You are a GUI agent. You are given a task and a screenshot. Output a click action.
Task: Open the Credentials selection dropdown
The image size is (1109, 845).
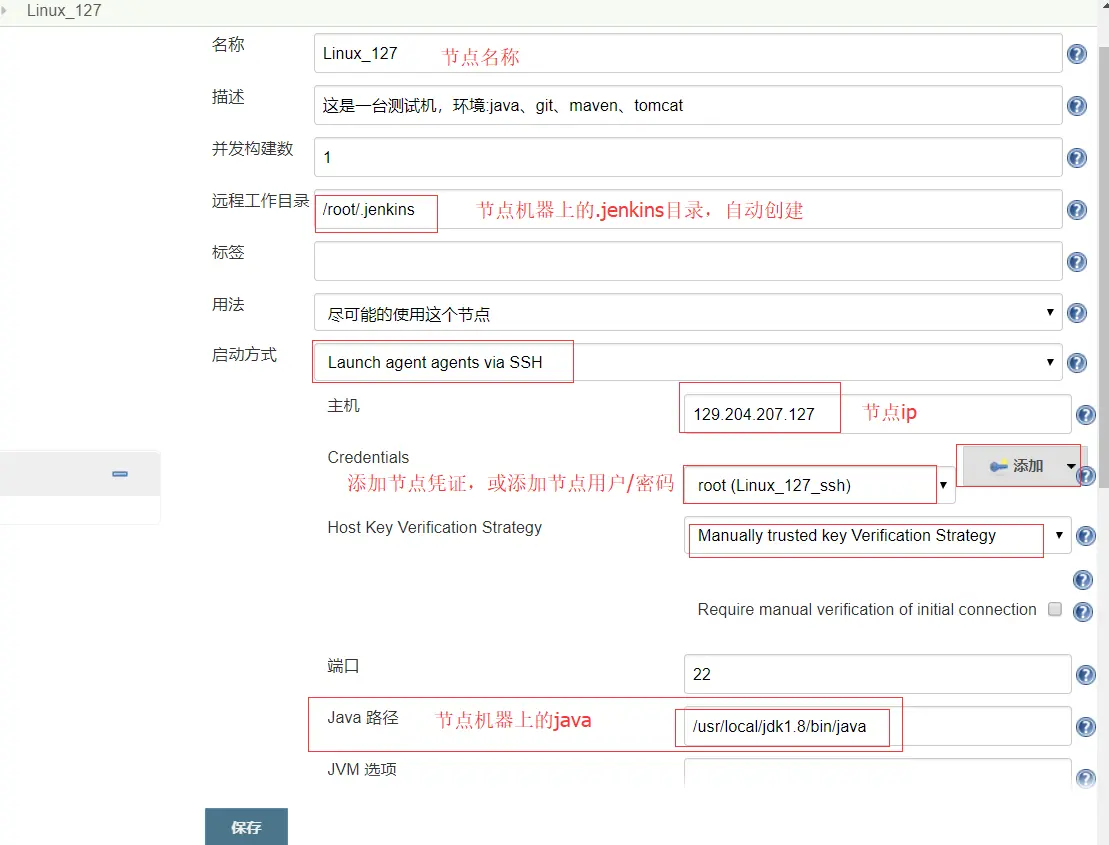pyautogui.click(x=820, y=485)
